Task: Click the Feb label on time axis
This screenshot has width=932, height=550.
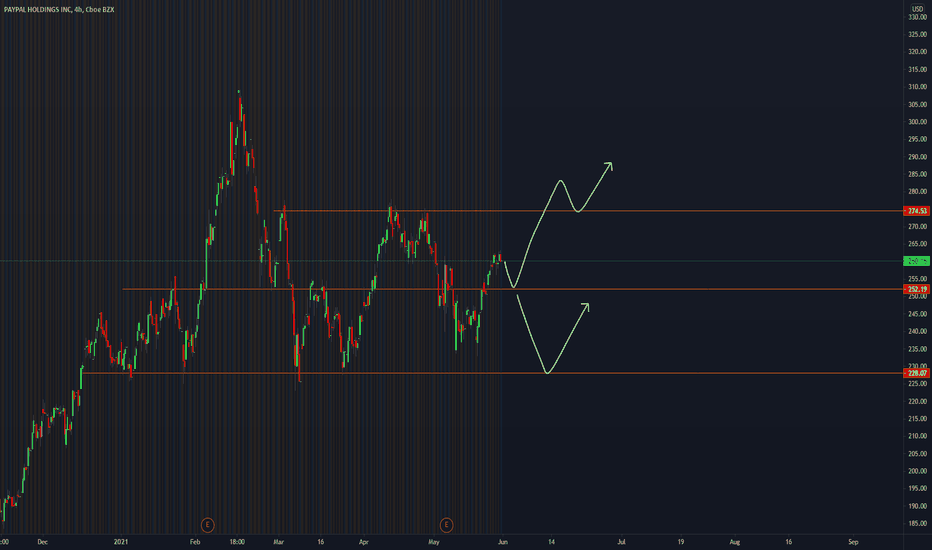Action: (195, 542)
